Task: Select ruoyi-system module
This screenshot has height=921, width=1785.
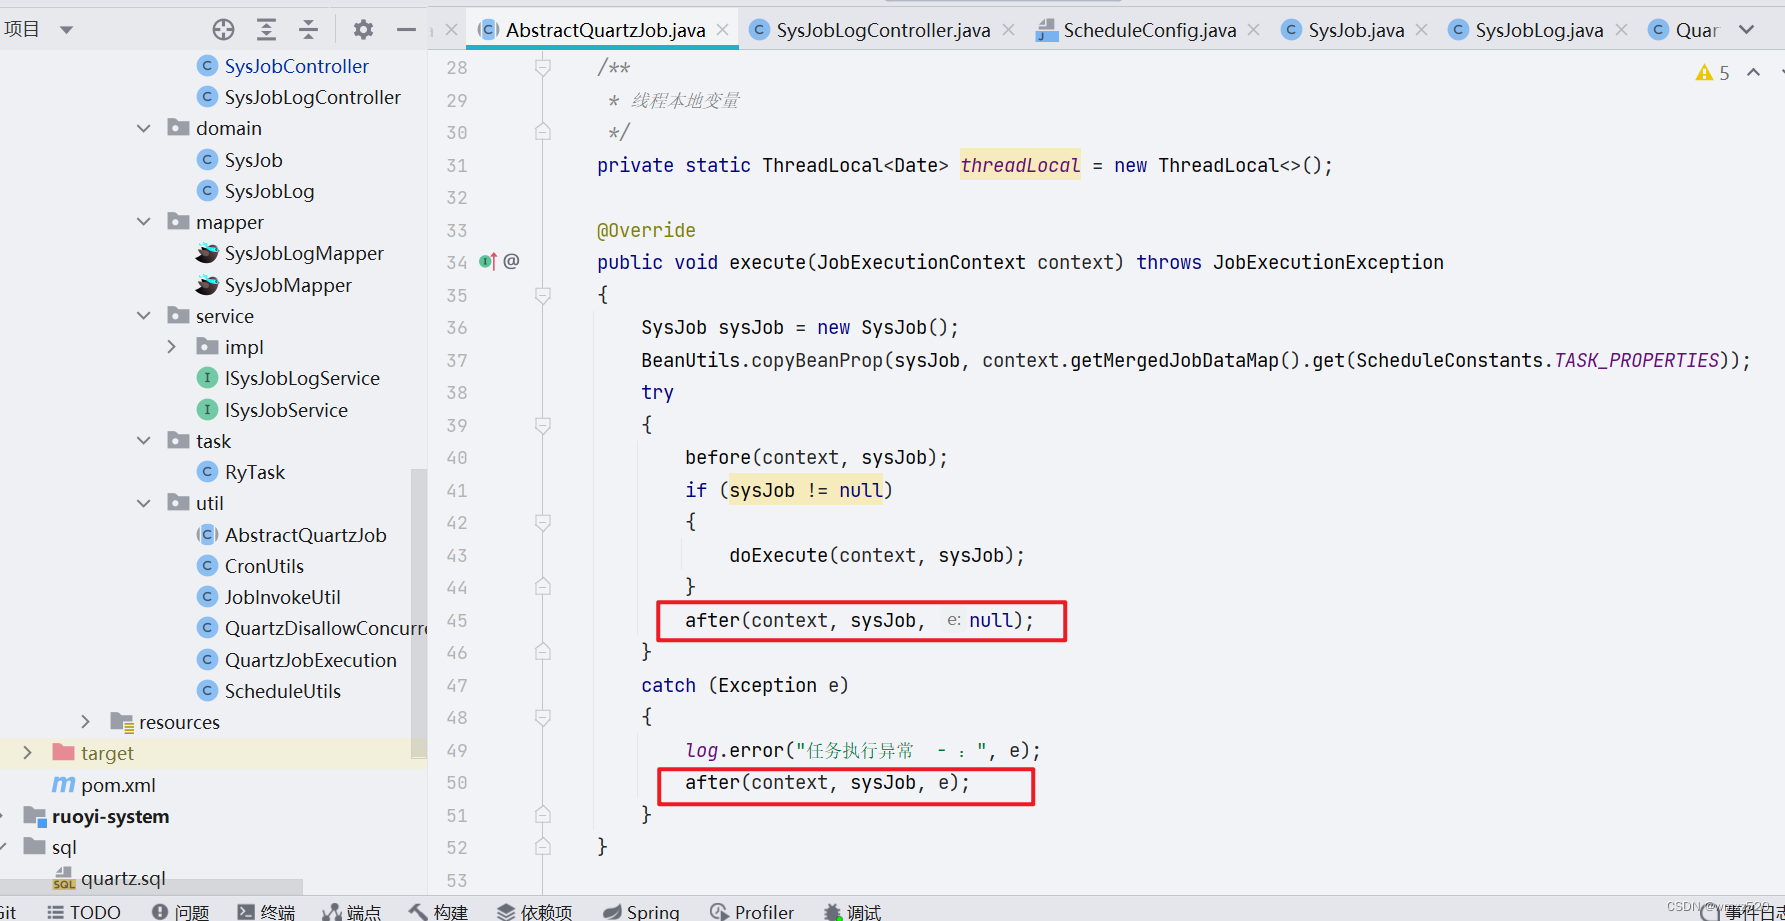Action: click(x=110, y=816)
